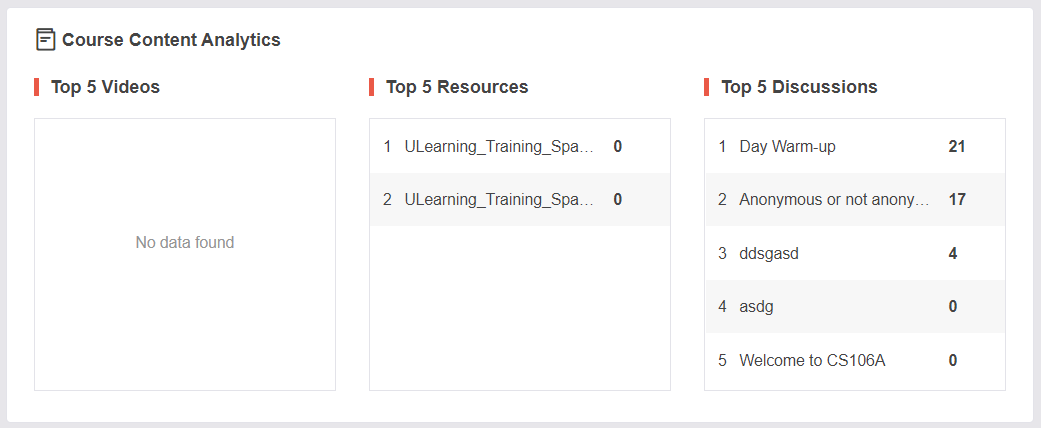Screen dimensions: 1041x428
Task: Click the No data found message
Action: pyautogui.click(x=185, y=243)
